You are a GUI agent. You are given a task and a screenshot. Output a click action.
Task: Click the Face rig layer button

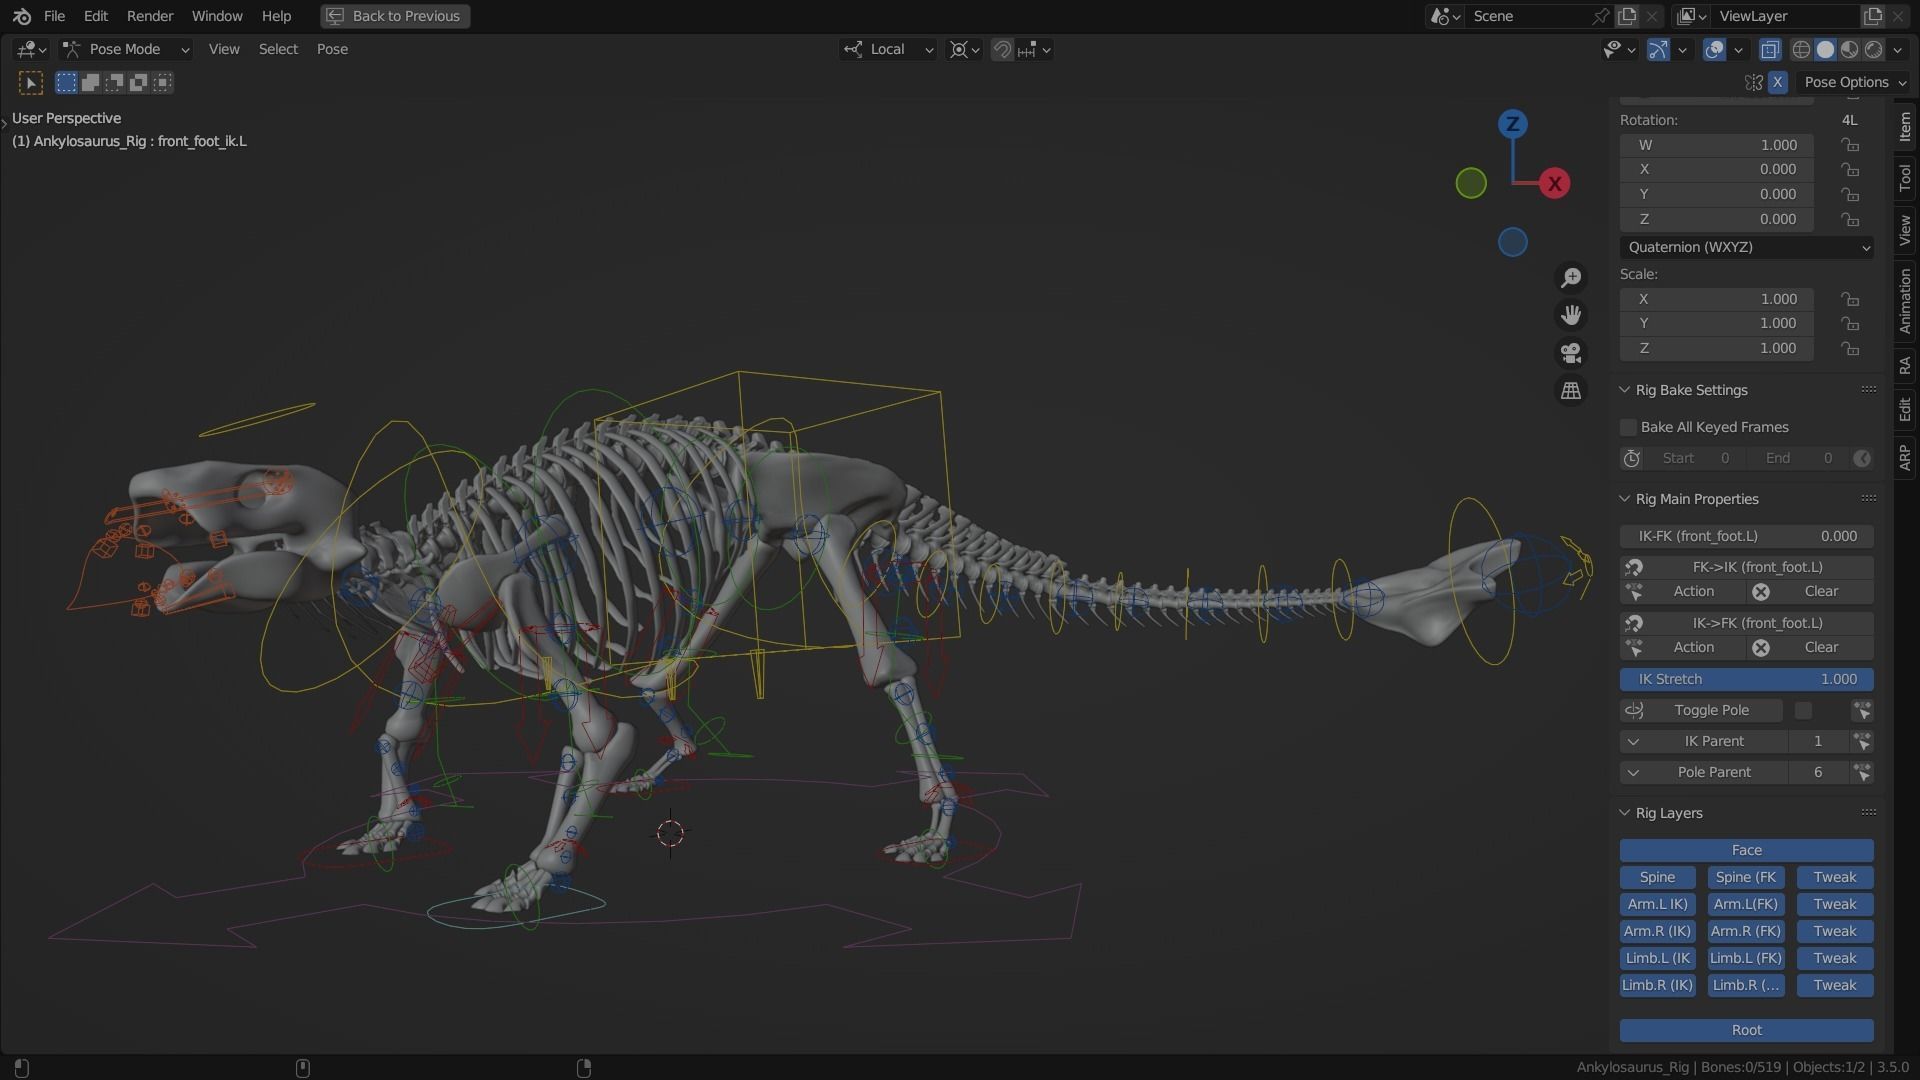point(1746,850)
